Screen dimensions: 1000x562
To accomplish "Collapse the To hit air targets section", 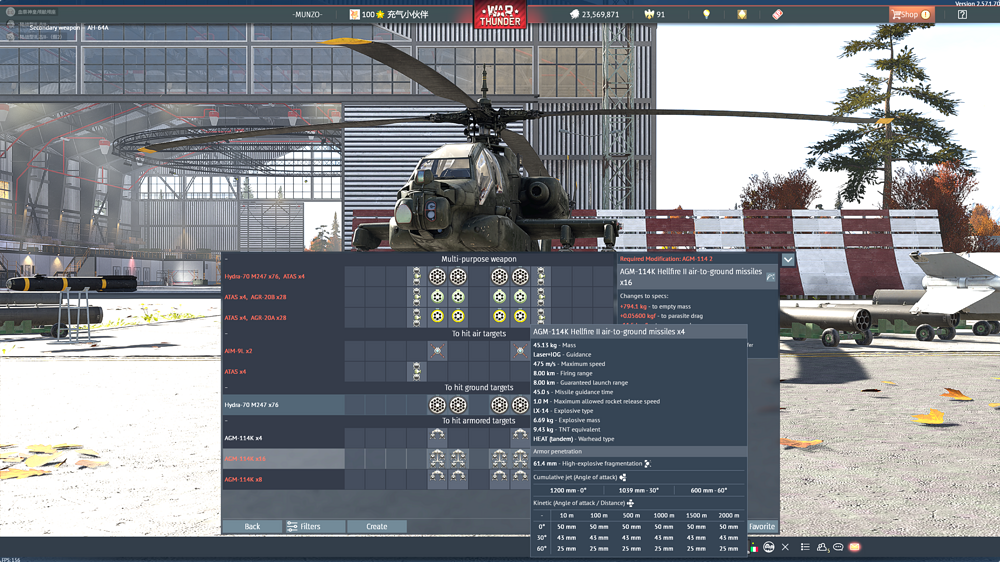I will click(x=226, y=334).
